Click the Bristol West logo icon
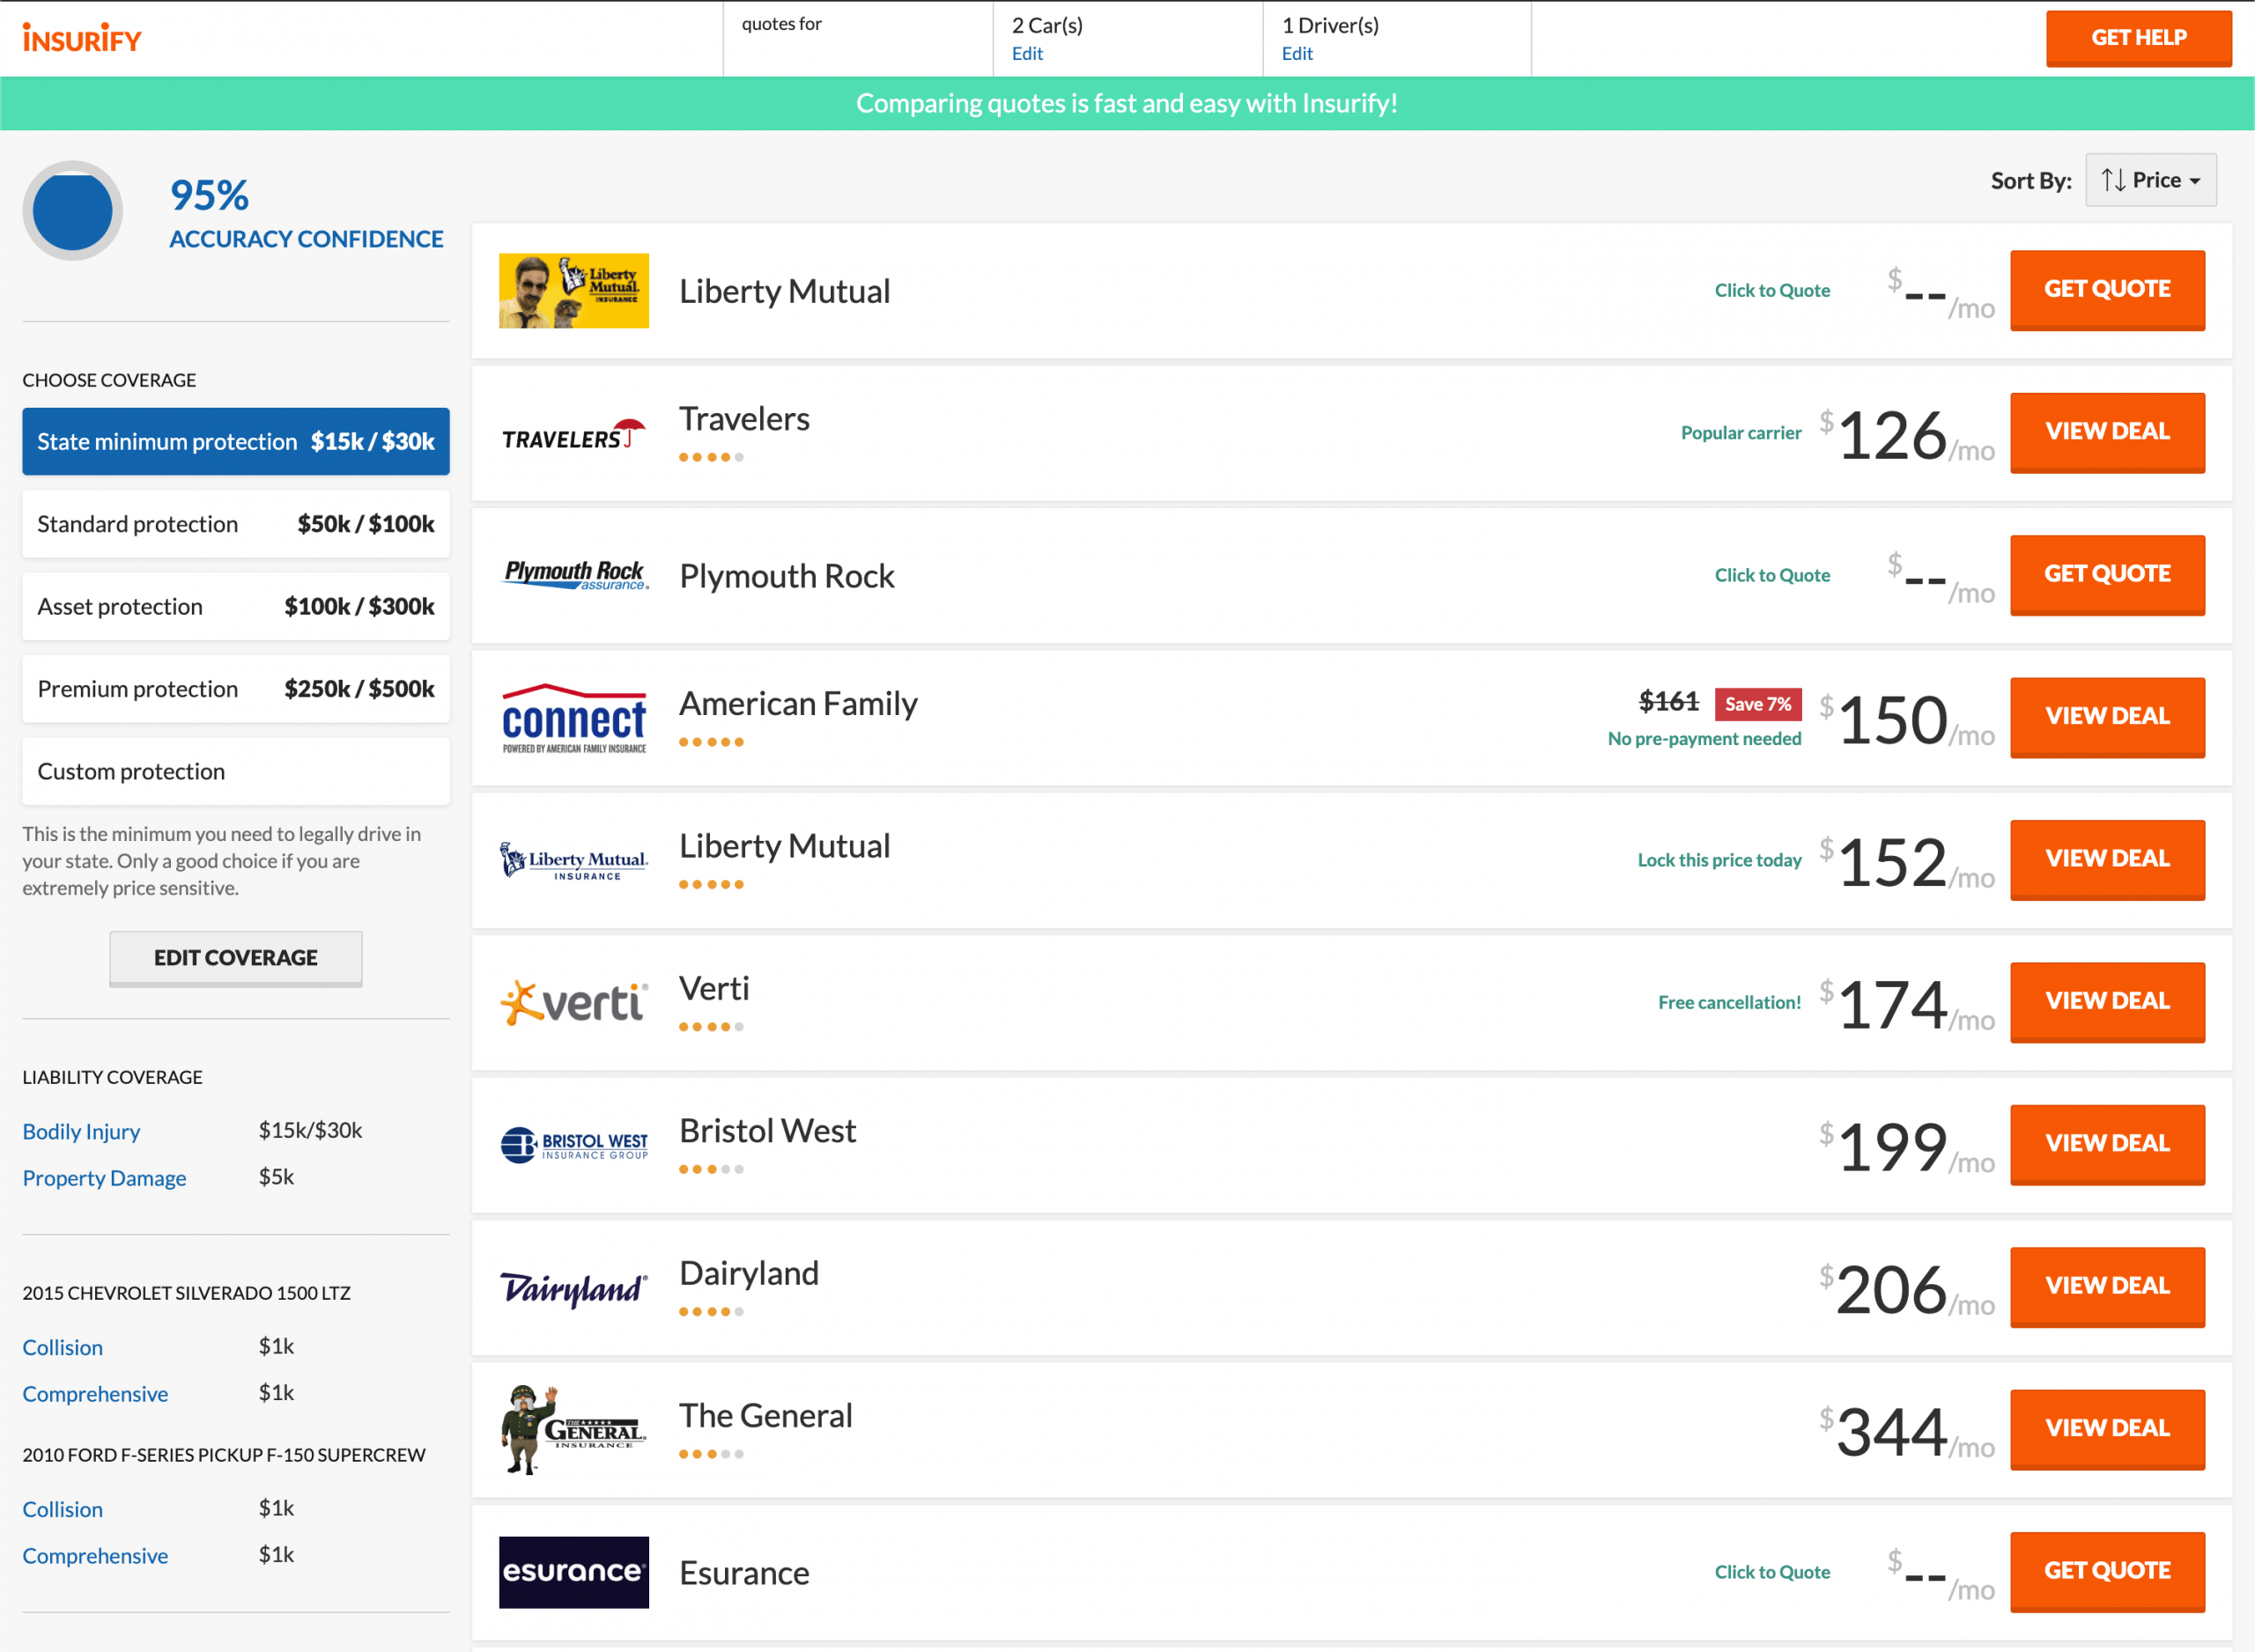This screenshot has height=1652, width=2255. click(x=573, y=1143)
